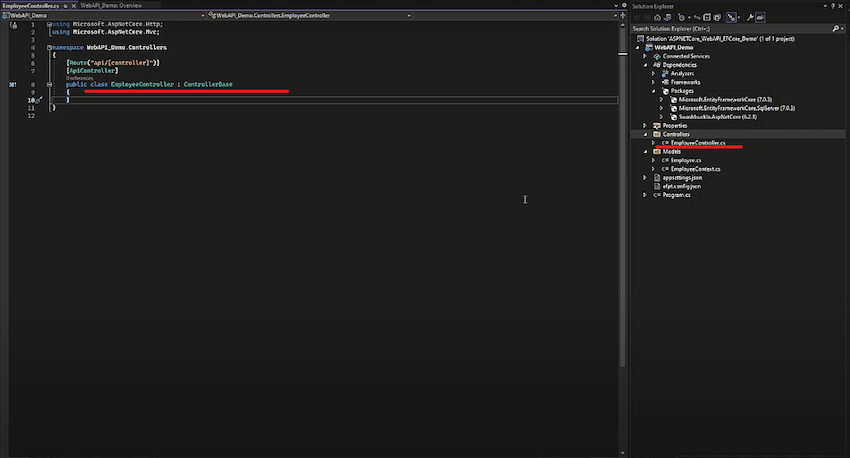Select the EmployeeController.cs editor tab
The width and height of the screenshot is (850, 458).
31,6
